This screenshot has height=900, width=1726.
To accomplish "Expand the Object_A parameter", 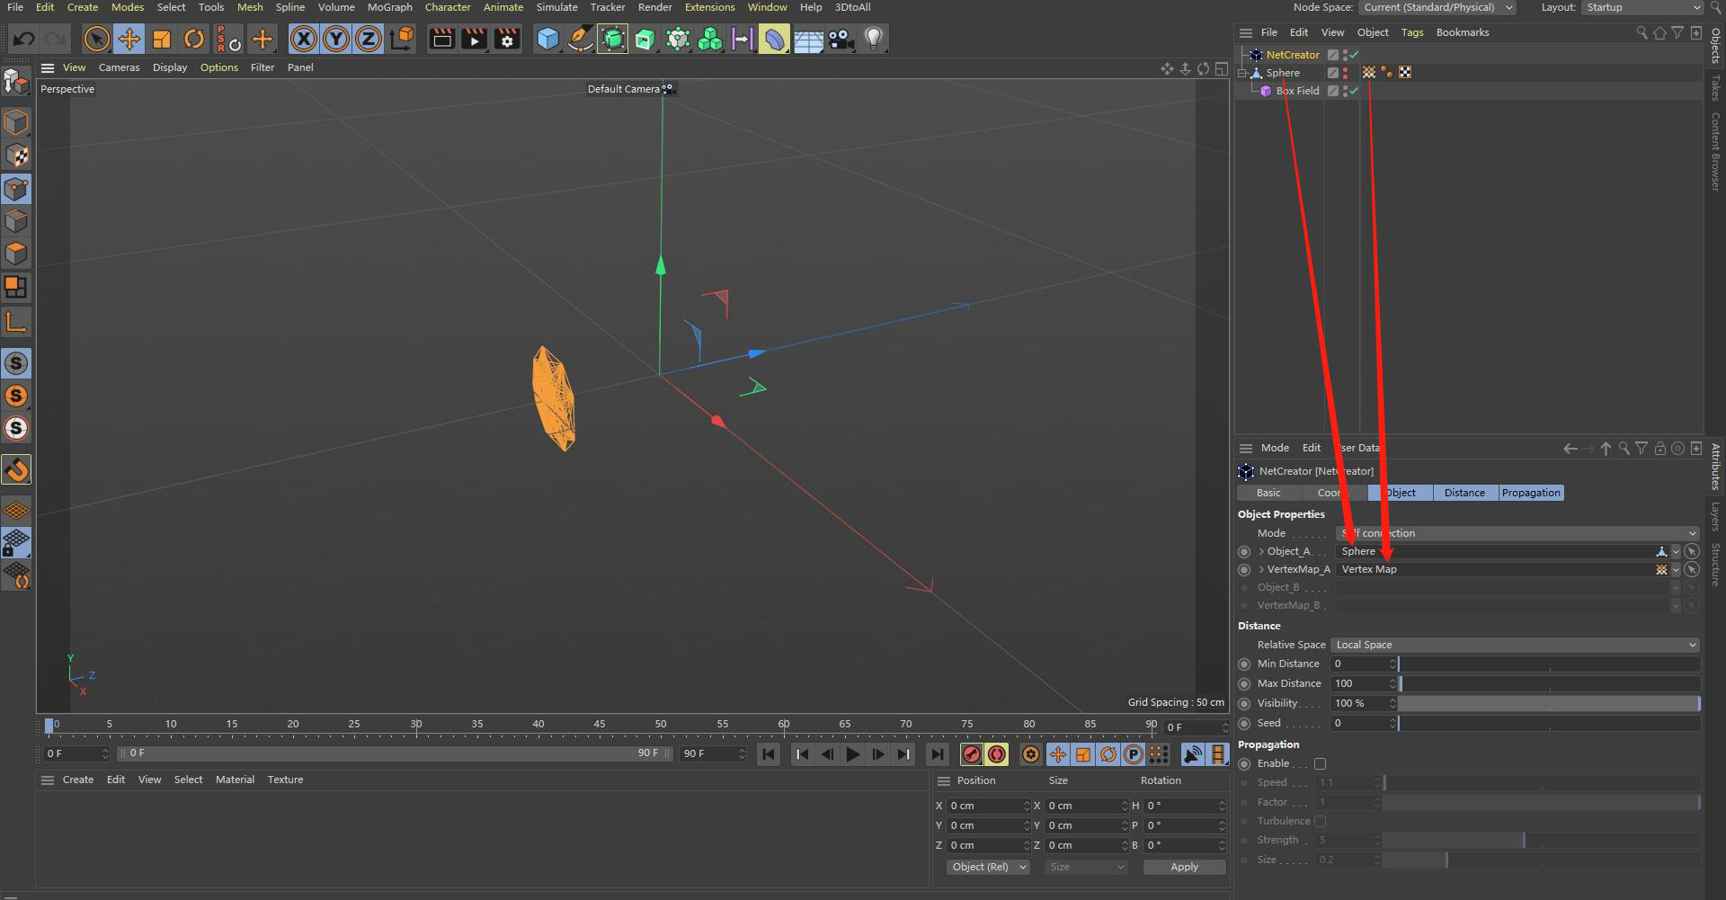I will pos(1261,552).
